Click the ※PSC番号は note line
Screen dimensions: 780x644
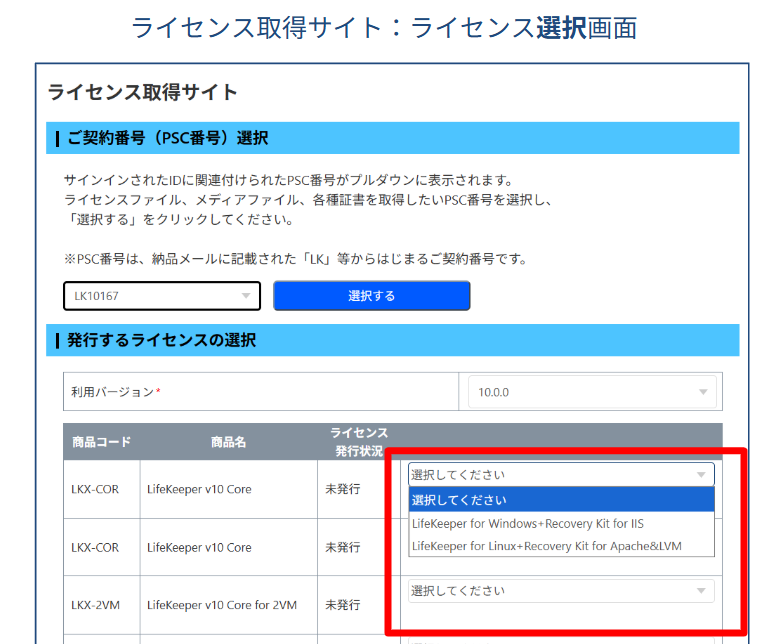(x=295, y=259)
